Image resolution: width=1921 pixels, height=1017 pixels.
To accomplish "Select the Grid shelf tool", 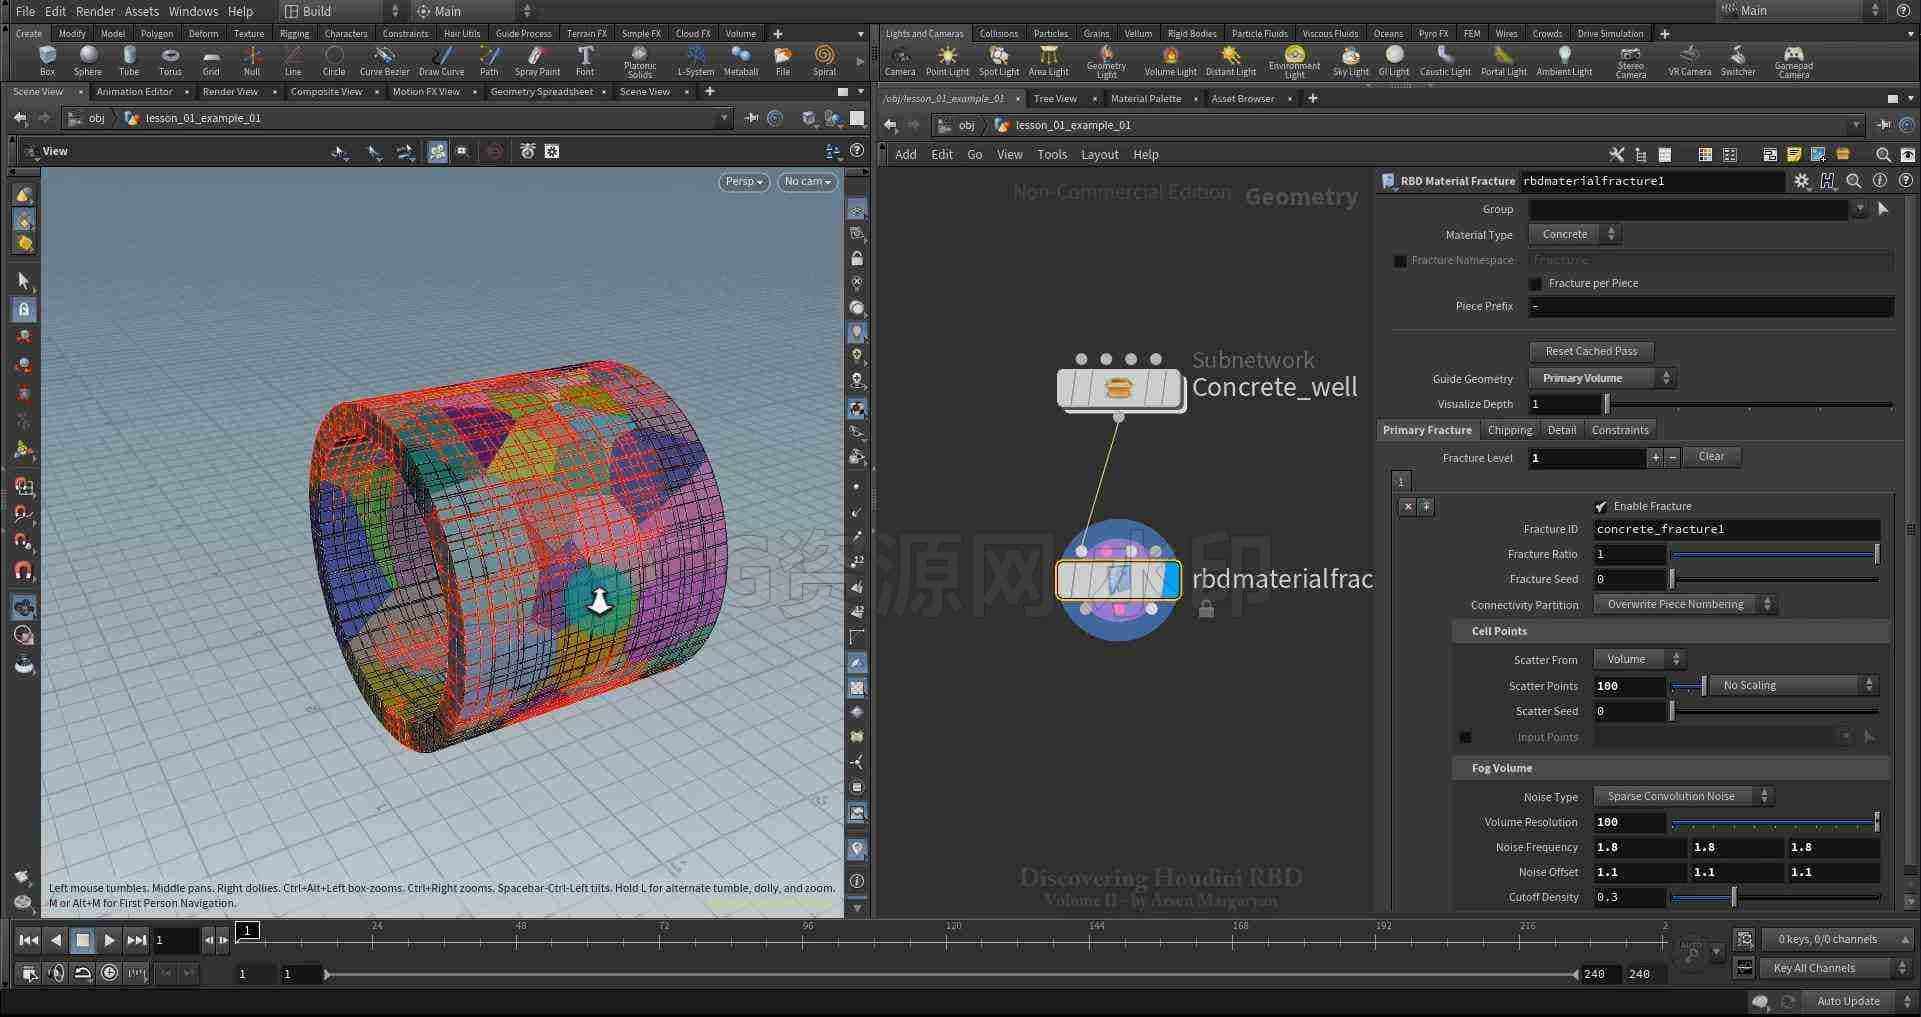I will [211, 60].
